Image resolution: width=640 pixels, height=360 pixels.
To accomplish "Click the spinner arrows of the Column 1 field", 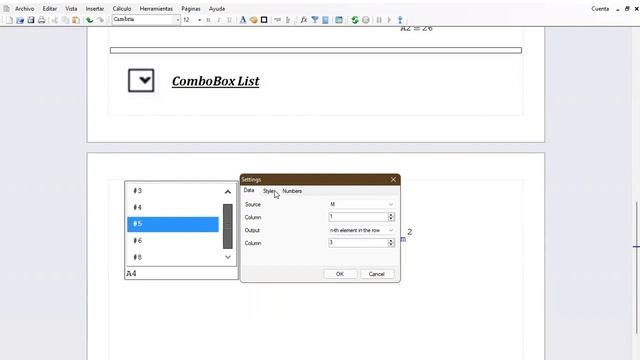I will (391, 217).
